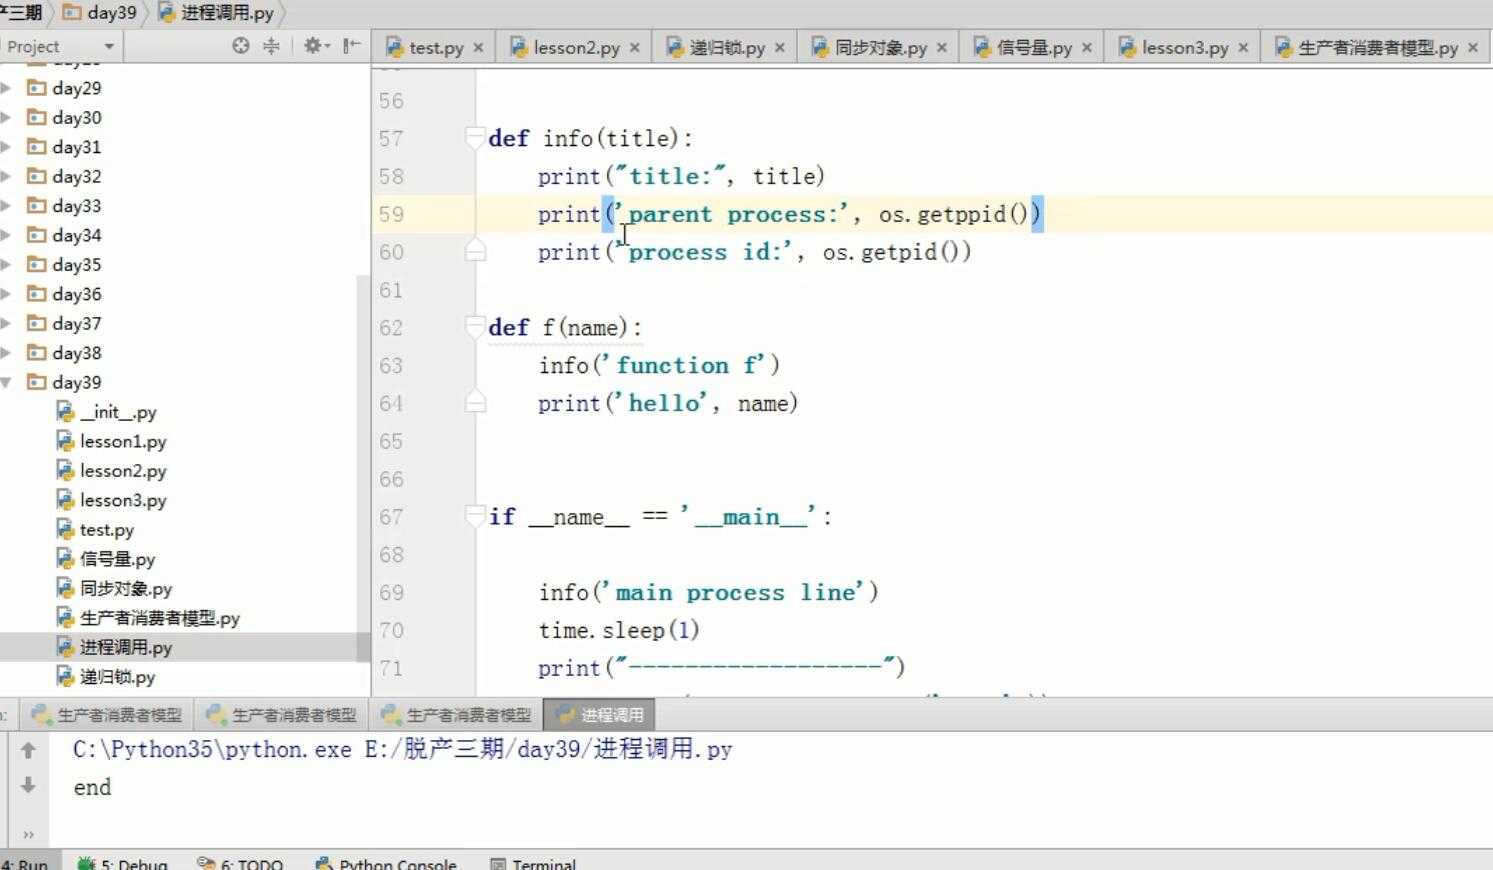The image size is (1493, 870).
Task: Select the 进程调用 run tab
Action: (600, 715)
